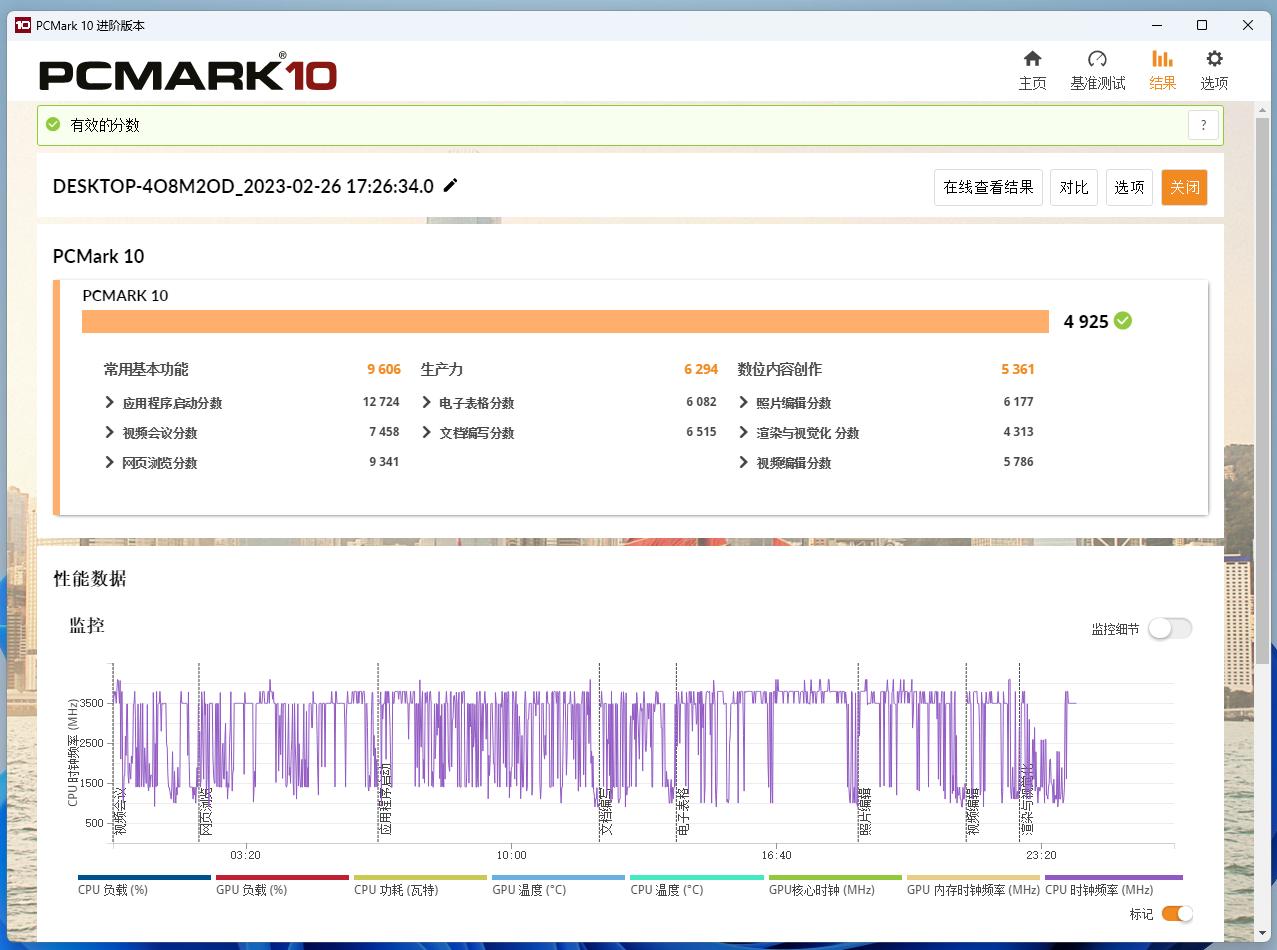1277x950 pixels.
Task: Select GPU 负载 red legend swatch
Action: click(x=282, y=878)
